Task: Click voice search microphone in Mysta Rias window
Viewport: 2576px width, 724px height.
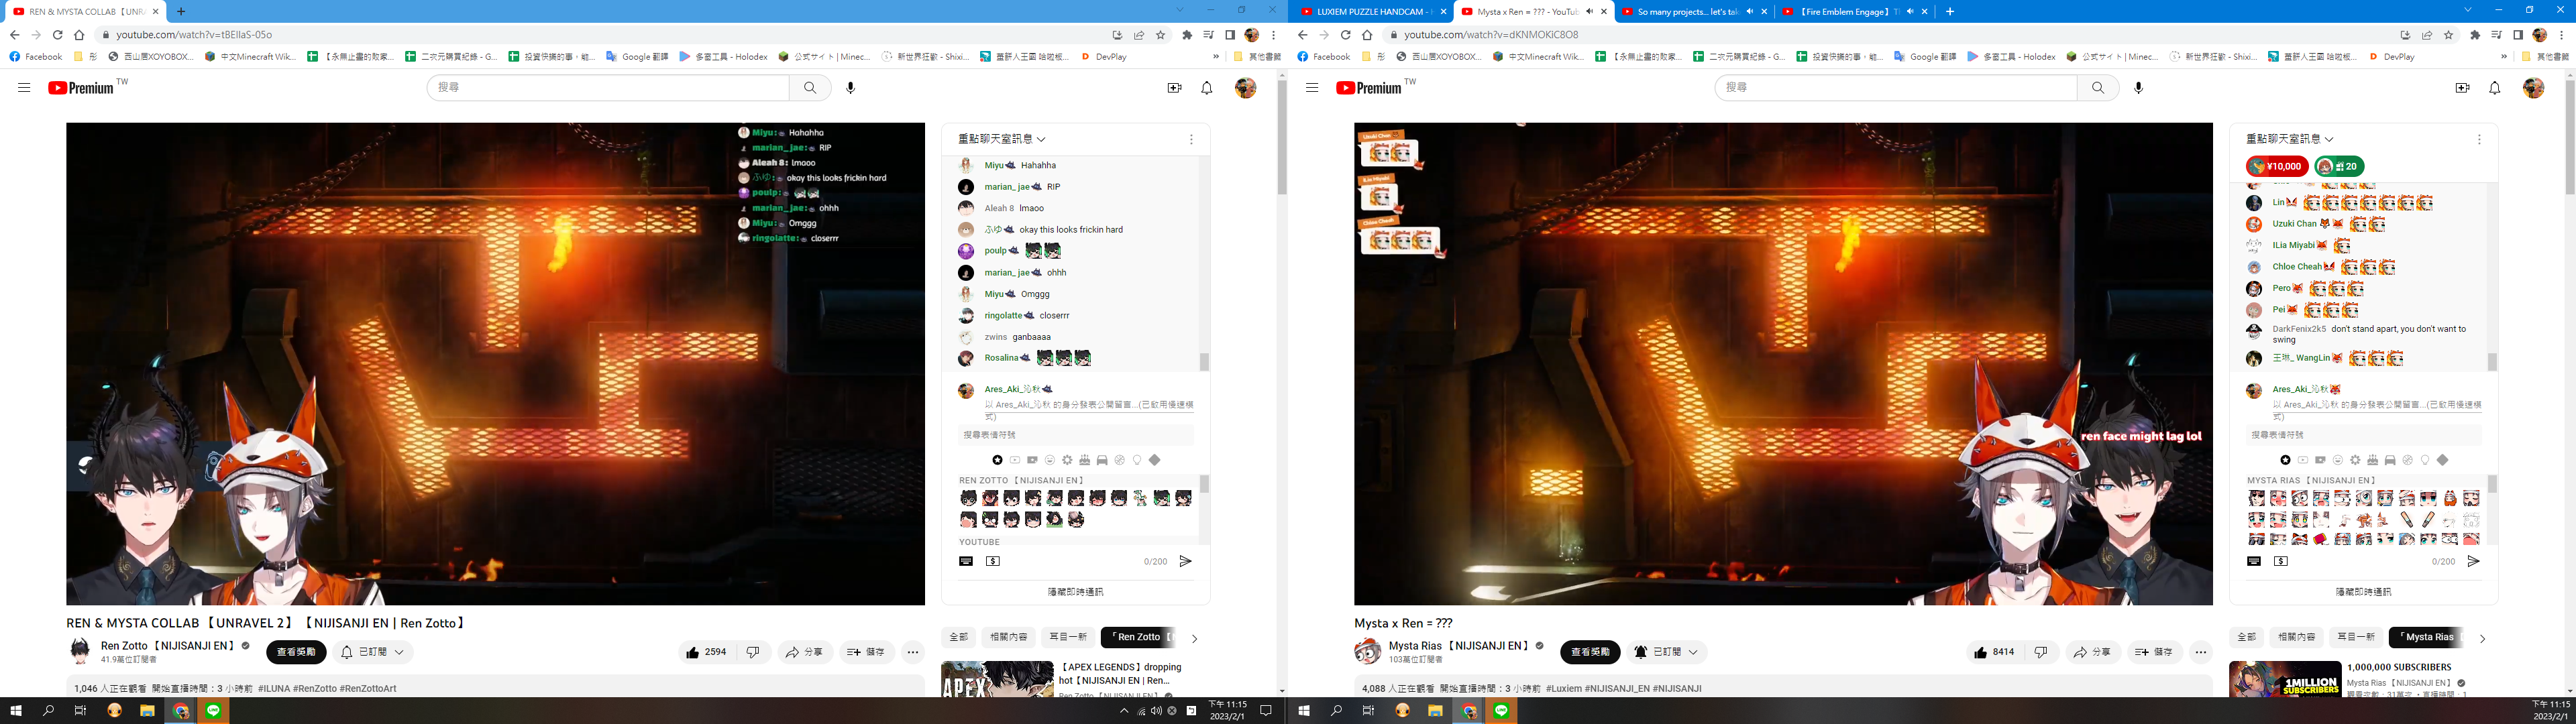Action: pos(2138,88)
